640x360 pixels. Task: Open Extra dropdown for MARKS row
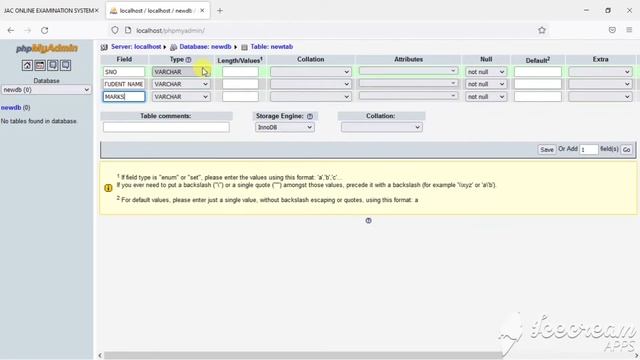tap(600, 97)
